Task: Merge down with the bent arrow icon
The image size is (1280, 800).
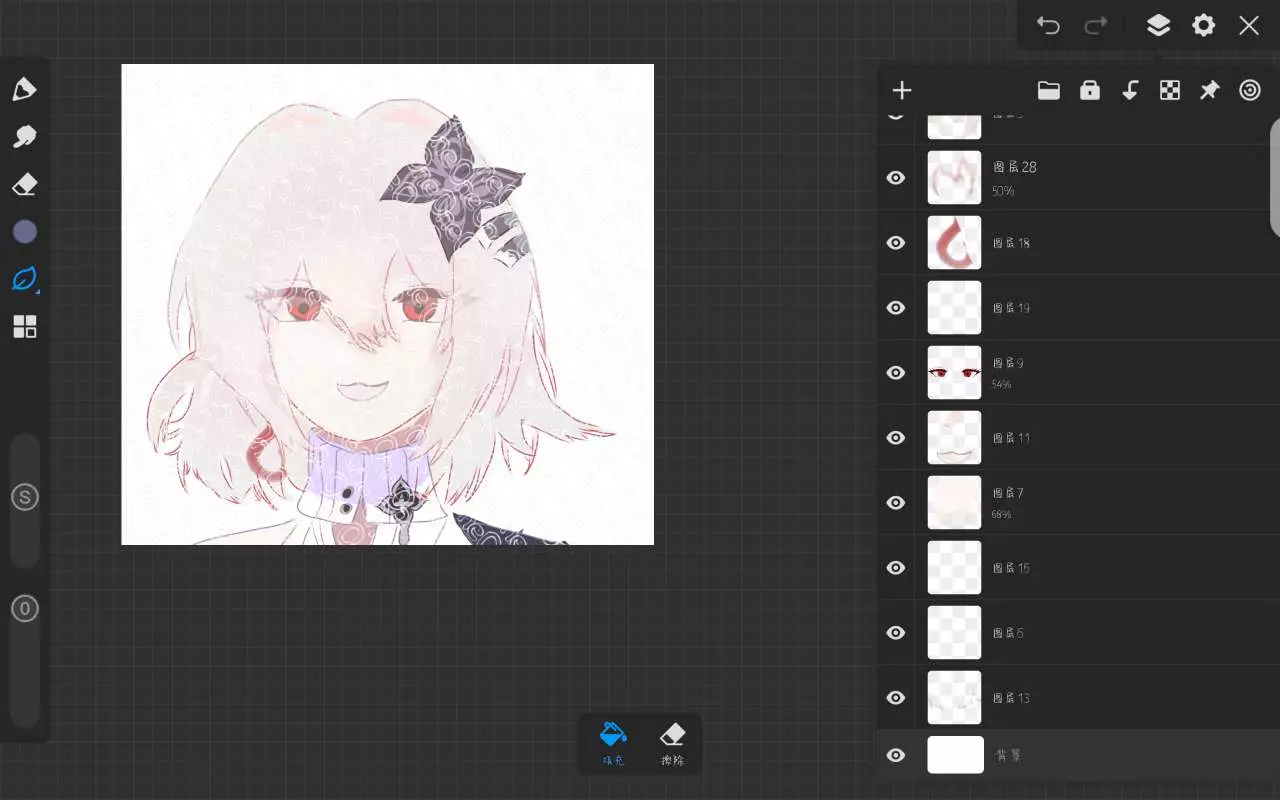Action: coord(1130,91)
